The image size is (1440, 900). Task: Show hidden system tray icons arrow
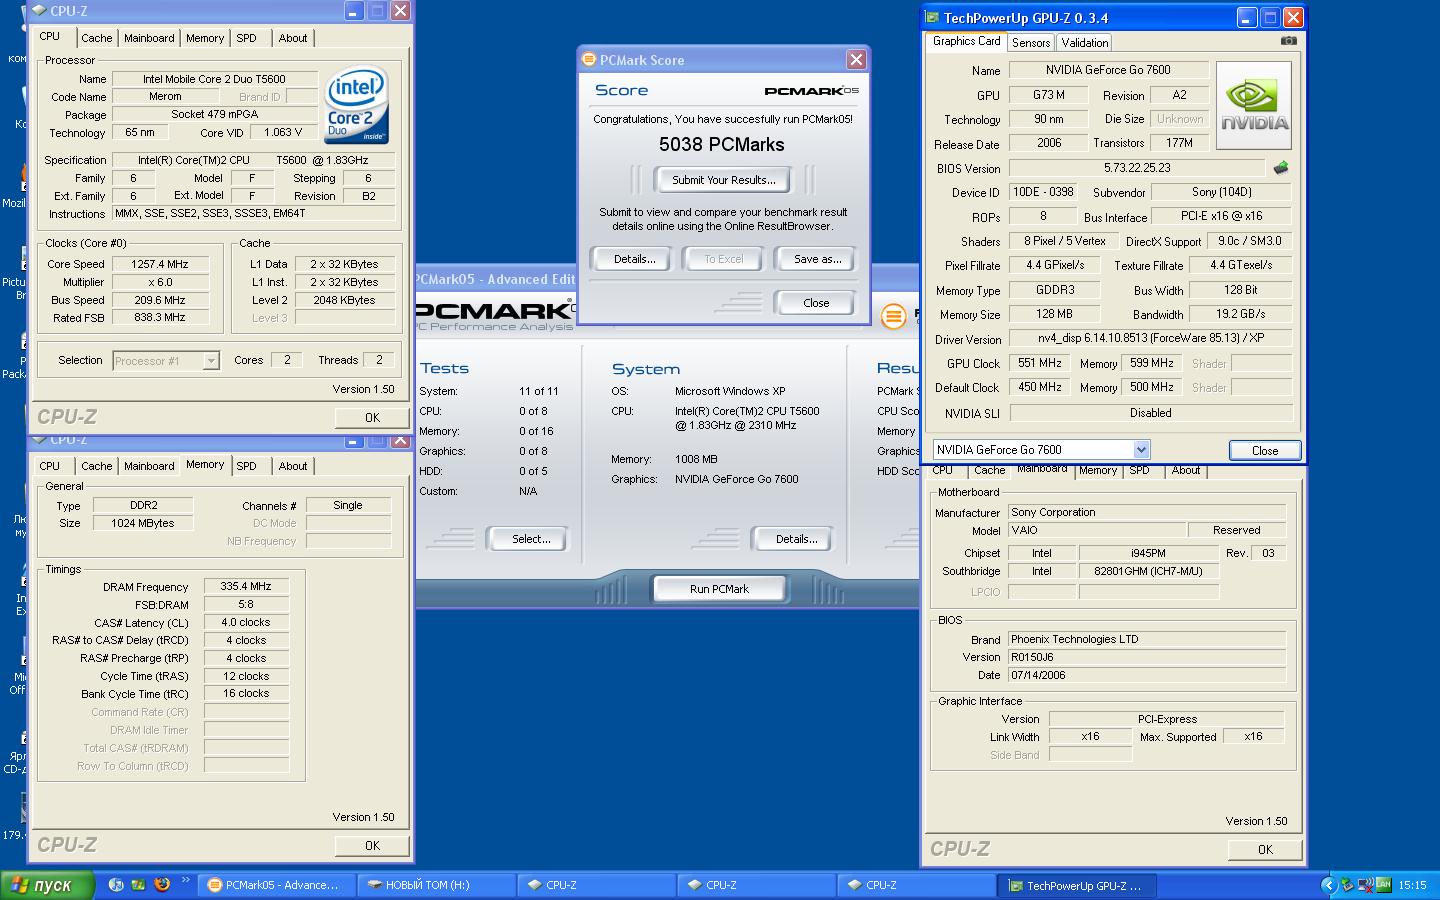point(1328,885)
